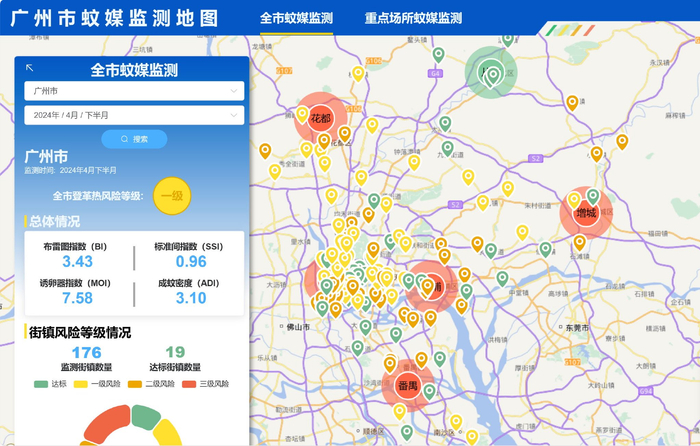Click the green segment of donut chart
Screen dimensions: 700x446
tap(146, 417)
